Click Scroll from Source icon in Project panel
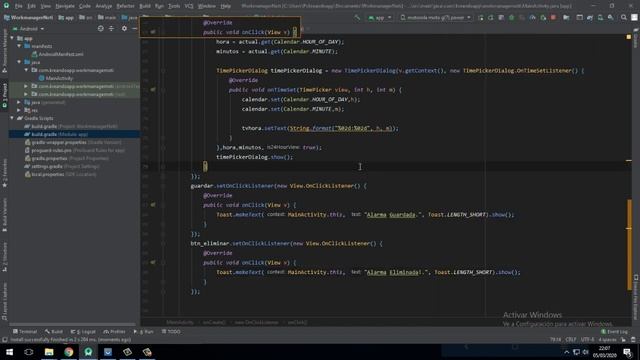Viewport: 640px width, 360px height. tap(100, 29)
